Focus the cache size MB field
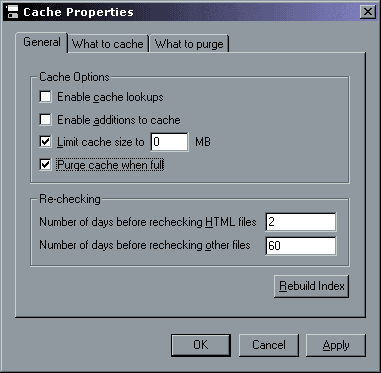This screenshot has height=373, width=381. tap(169, 142)
